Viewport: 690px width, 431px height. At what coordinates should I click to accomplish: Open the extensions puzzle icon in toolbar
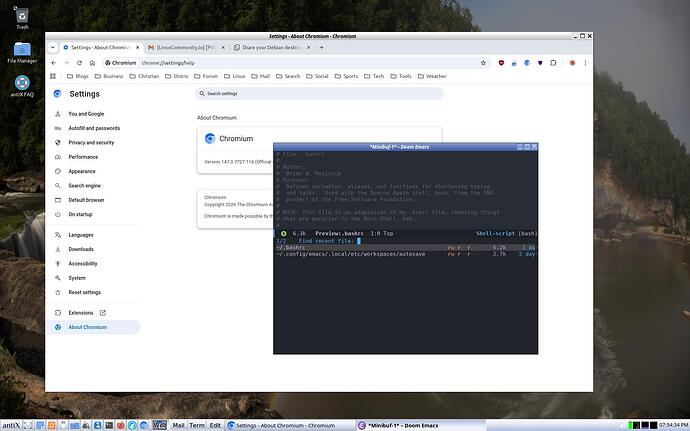coord(553,63)
